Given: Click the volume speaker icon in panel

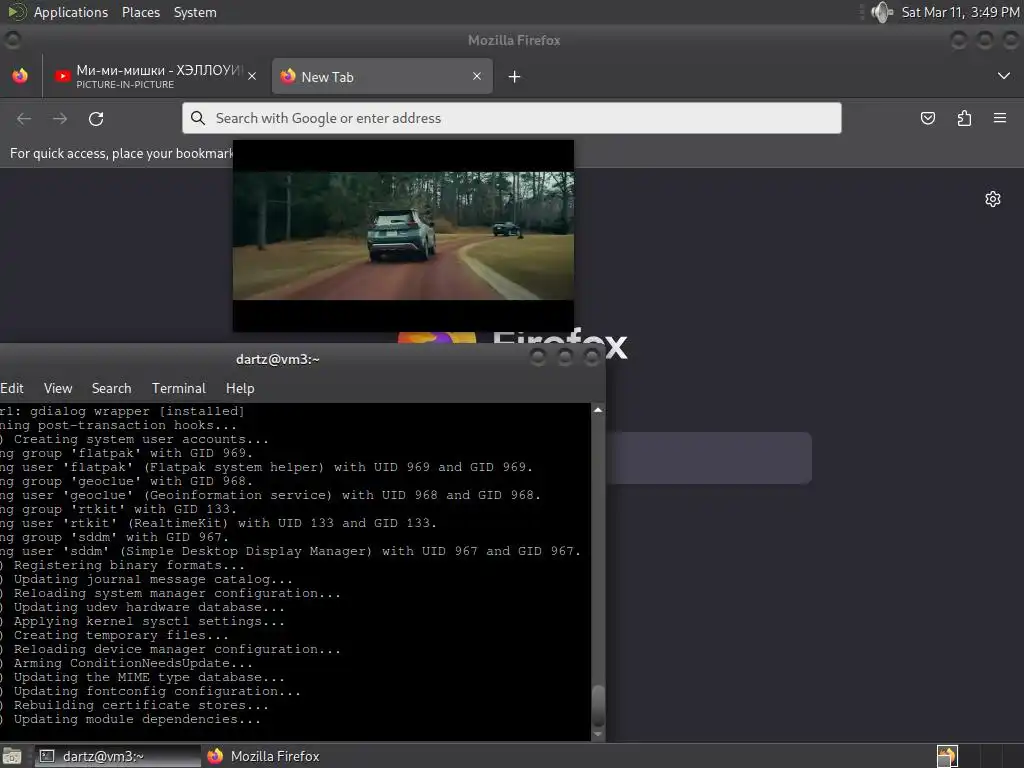Looking at the screenshot, I should pos(882,12).
